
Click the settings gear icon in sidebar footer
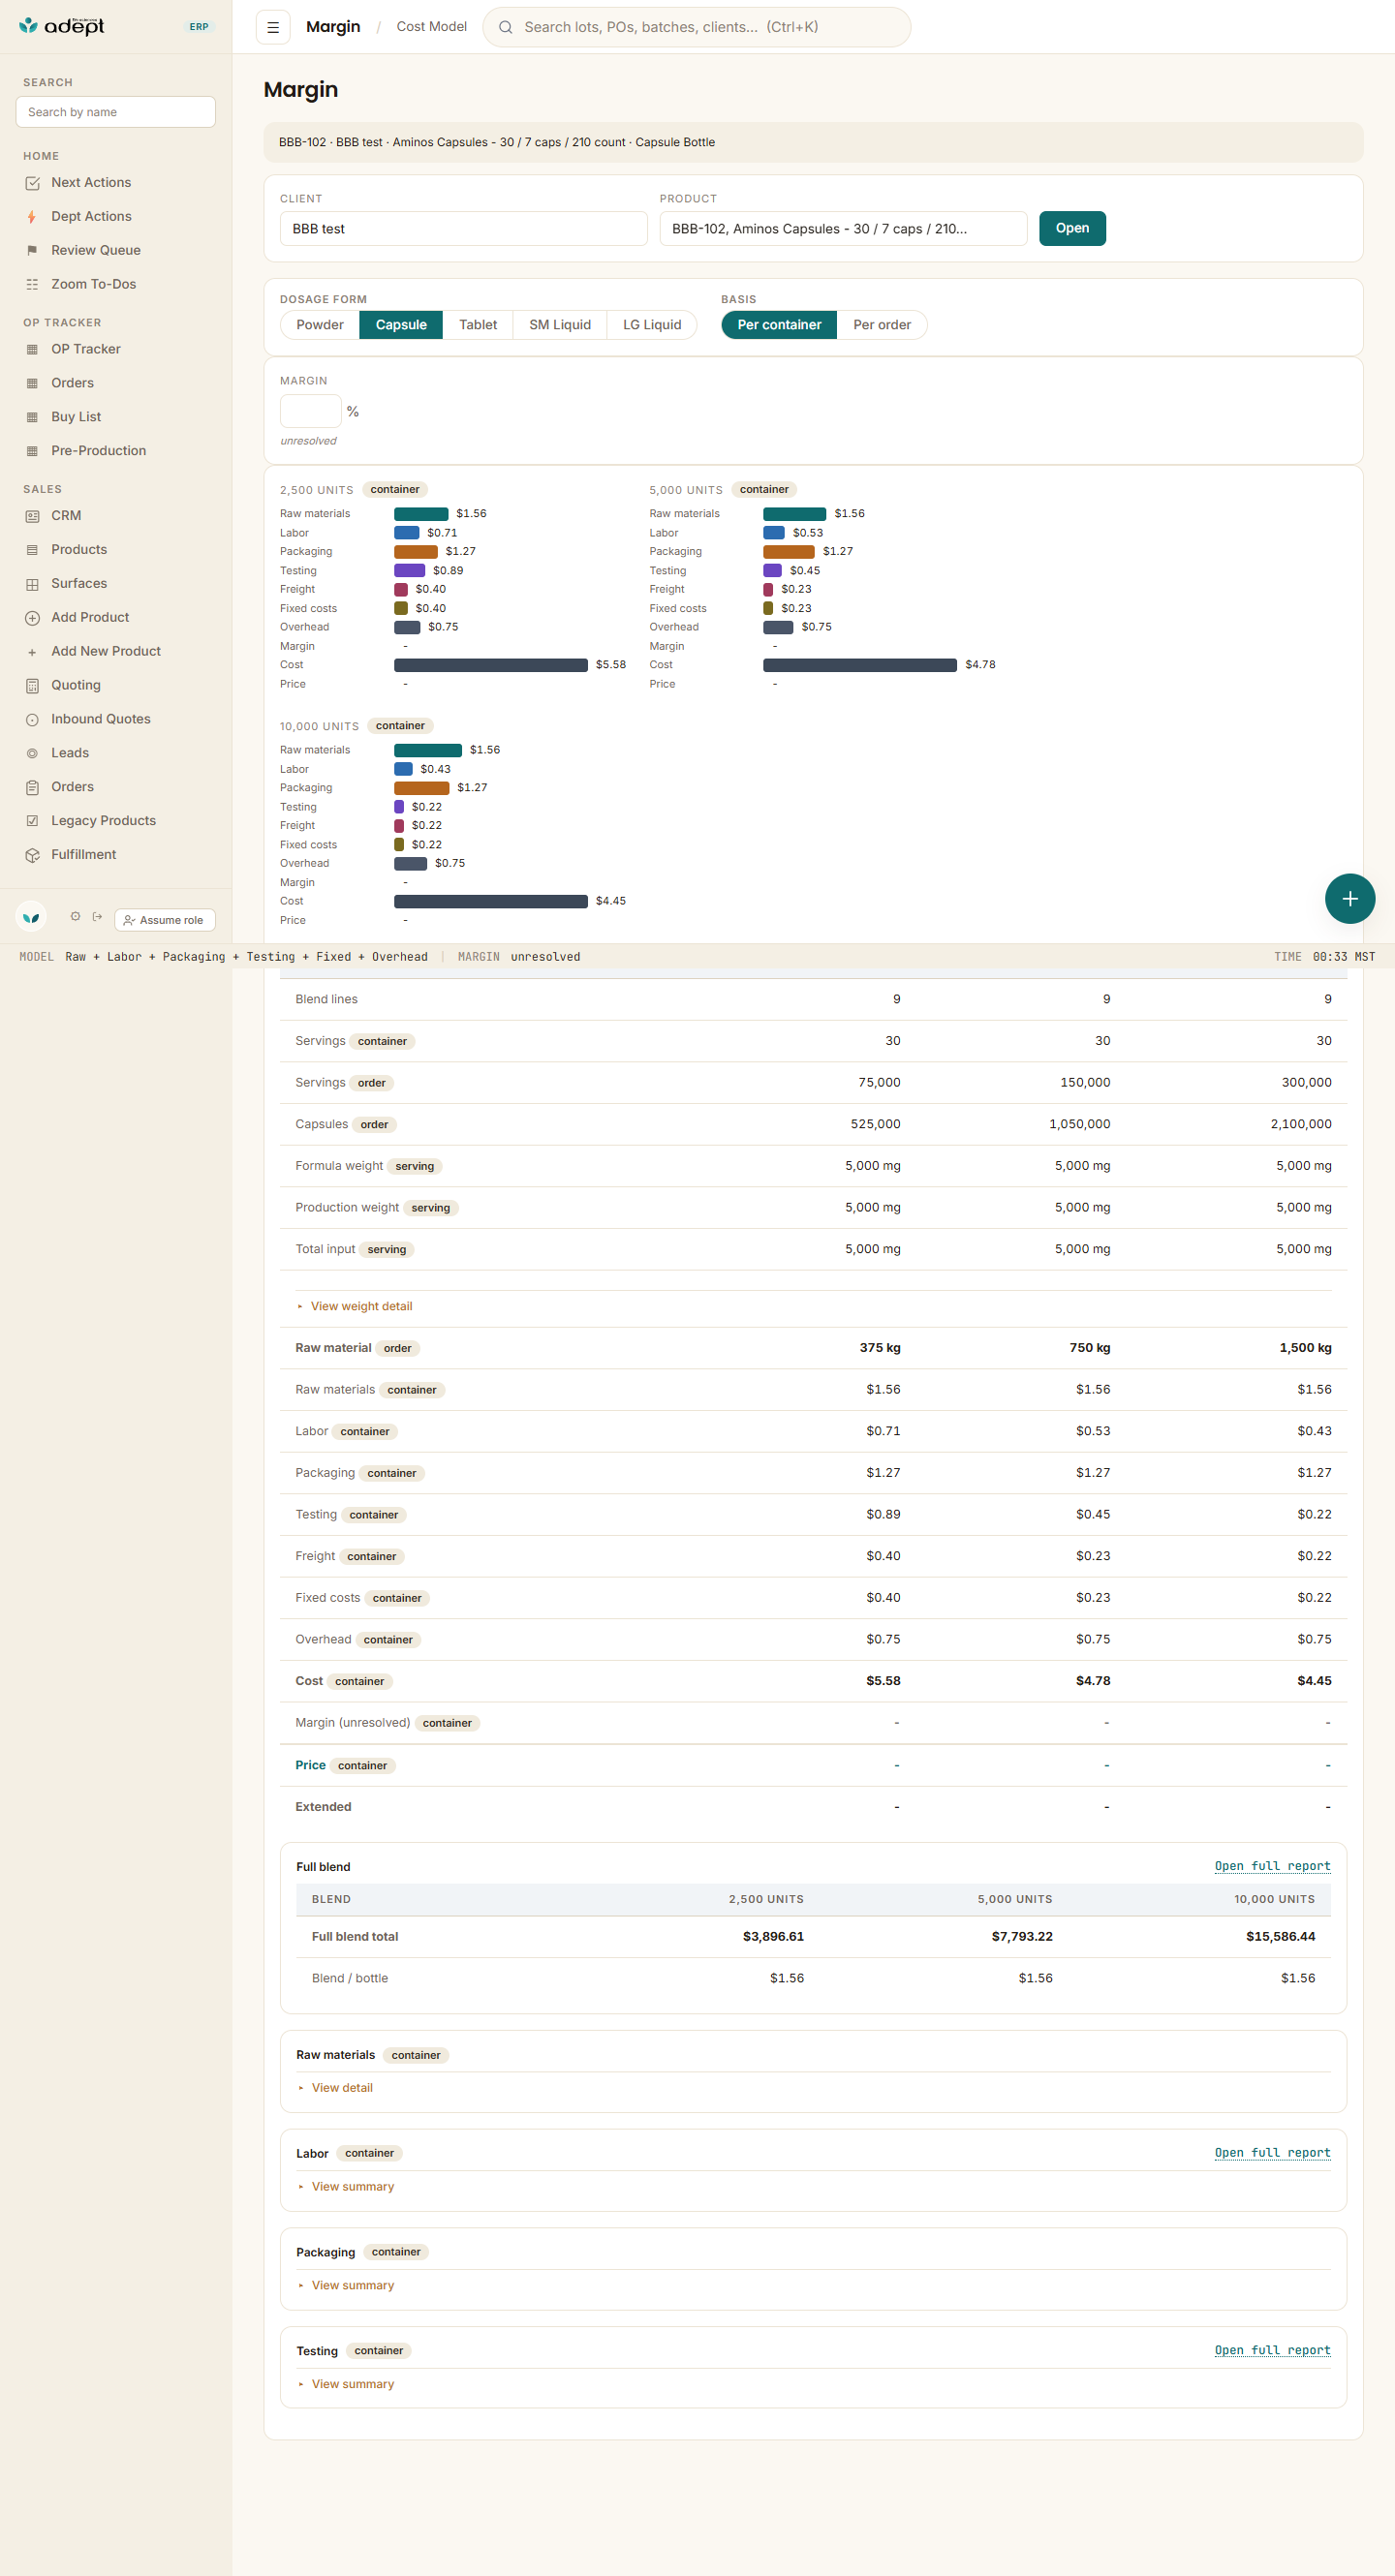point(75,917)
